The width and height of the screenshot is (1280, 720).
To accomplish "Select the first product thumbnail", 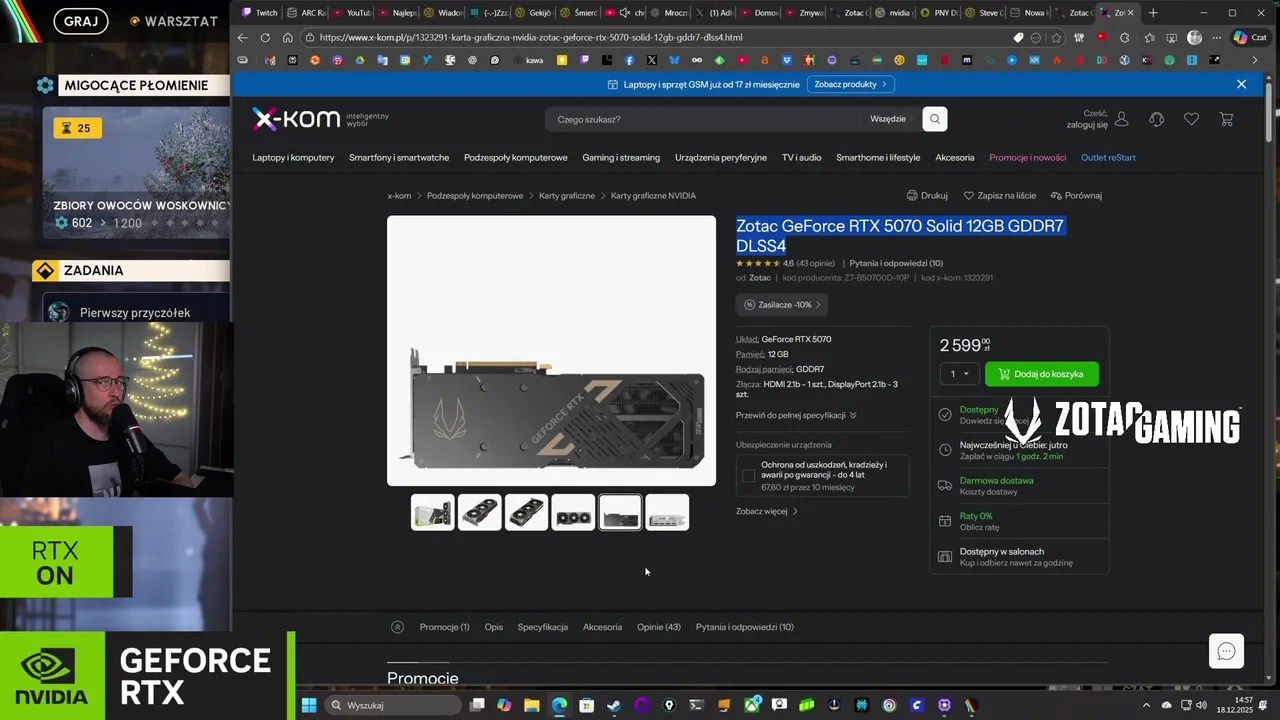I will (433, 513).
